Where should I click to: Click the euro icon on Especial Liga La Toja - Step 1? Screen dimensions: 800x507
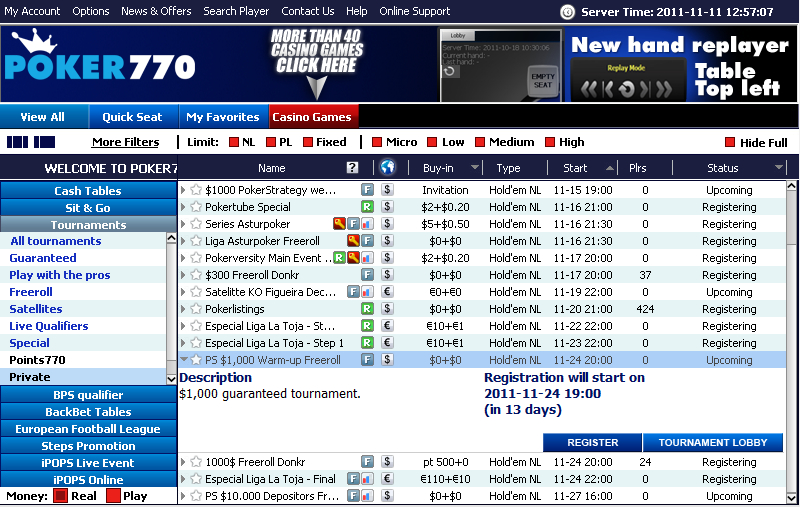pos(387,343)
